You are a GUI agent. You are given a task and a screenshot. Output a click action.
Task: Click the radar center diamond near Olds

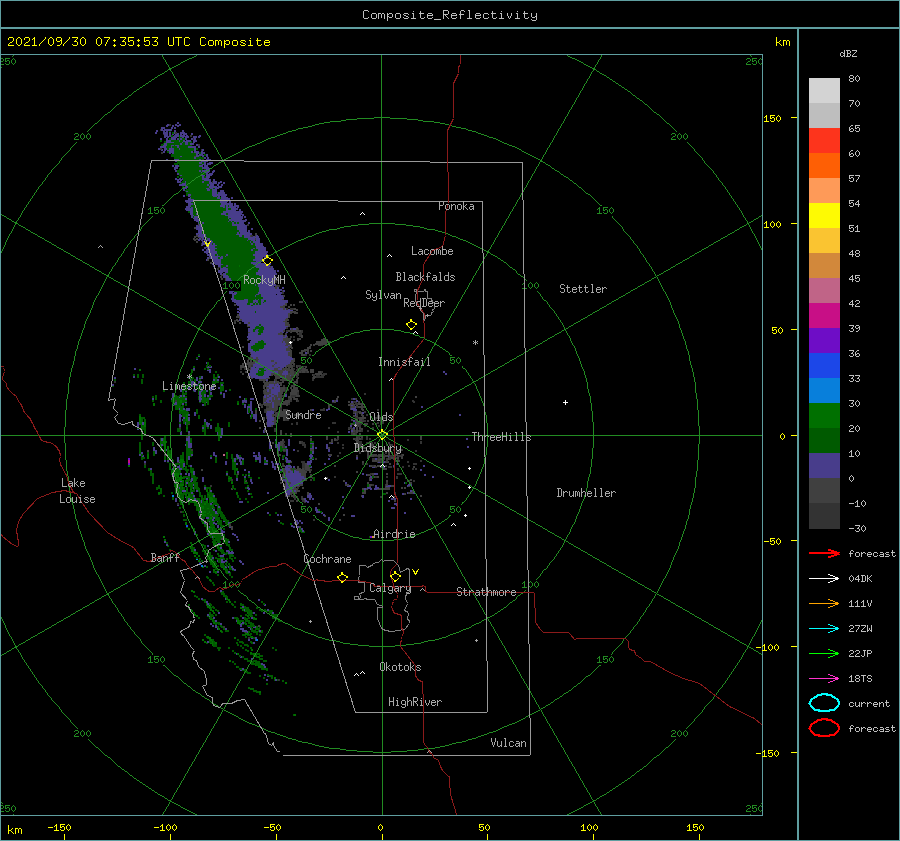pos(382,435)
